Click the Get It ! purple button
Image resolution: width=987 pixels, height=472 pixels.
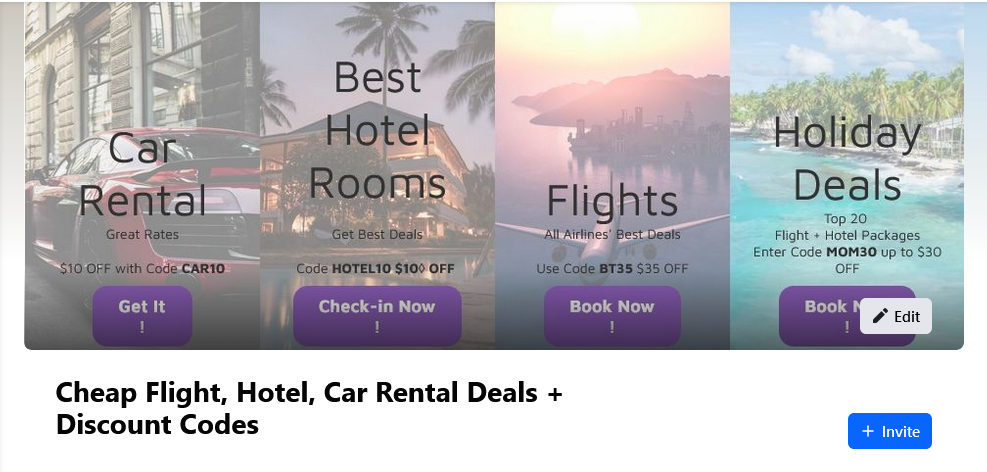(x=142, y=316)
